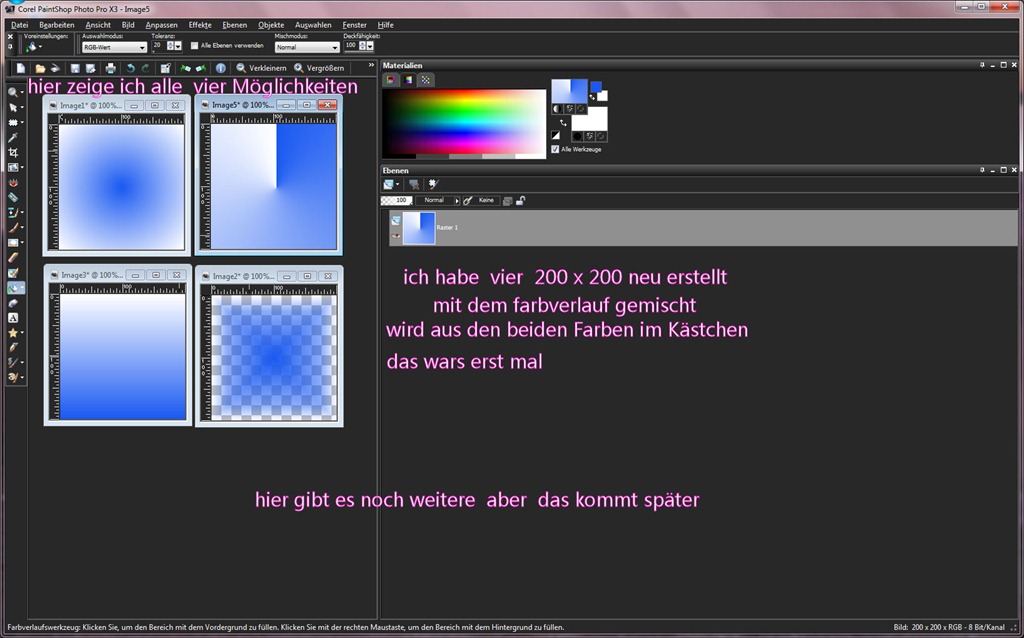Toggle foreground transparent material button
The width and height of the screenshot is (1024, 638).
point(581,108)
